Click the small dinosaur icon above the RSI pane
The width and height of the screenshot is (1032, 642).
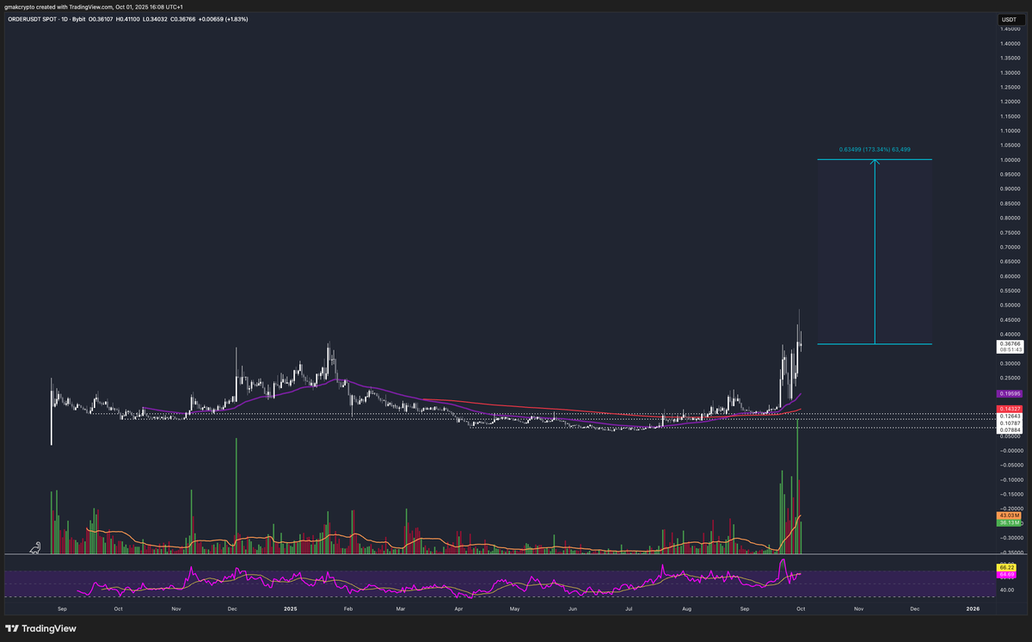[x=36, y=546]
